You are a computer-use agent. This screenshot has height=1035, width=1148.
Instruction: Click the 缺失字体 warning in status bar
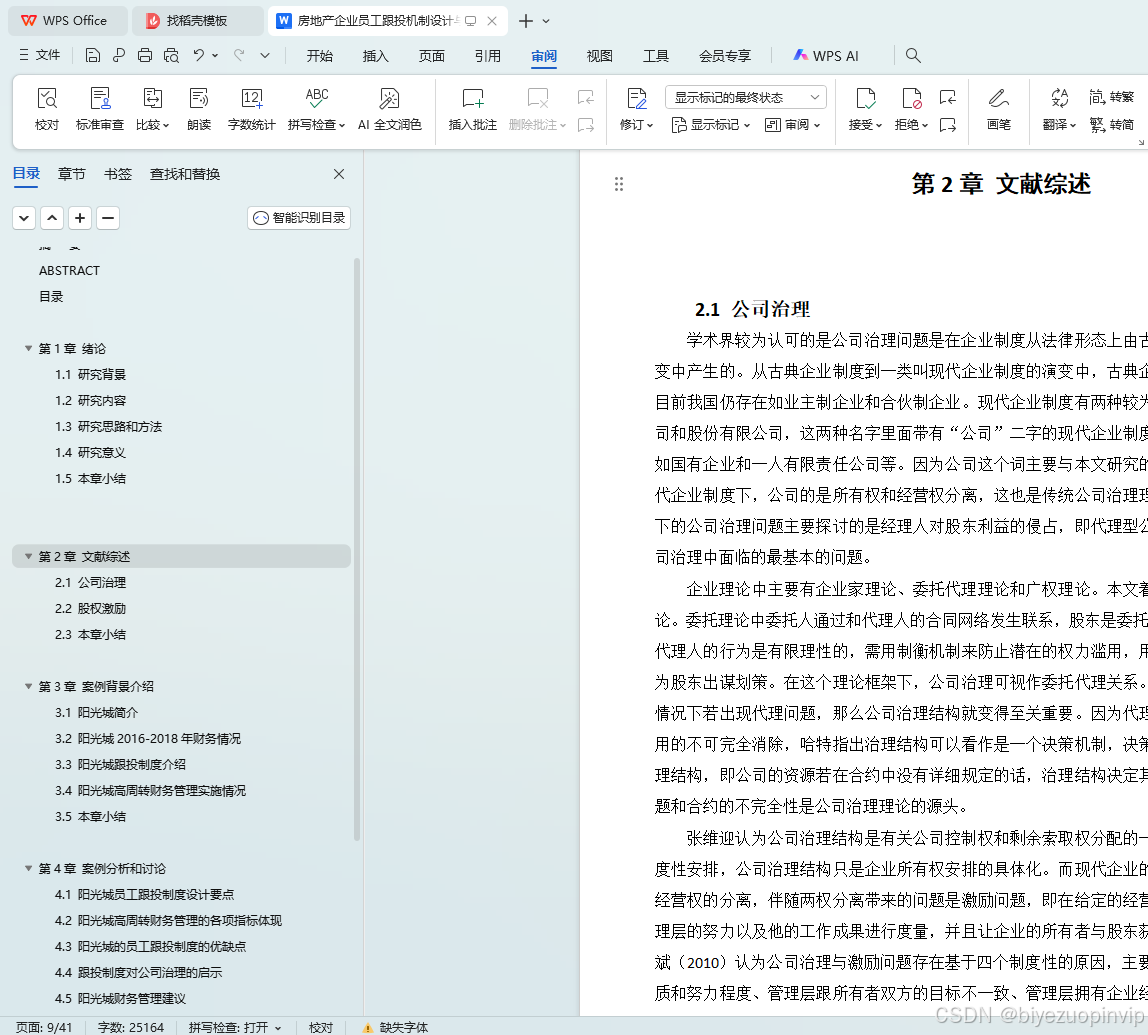(x=395, y=1027)
